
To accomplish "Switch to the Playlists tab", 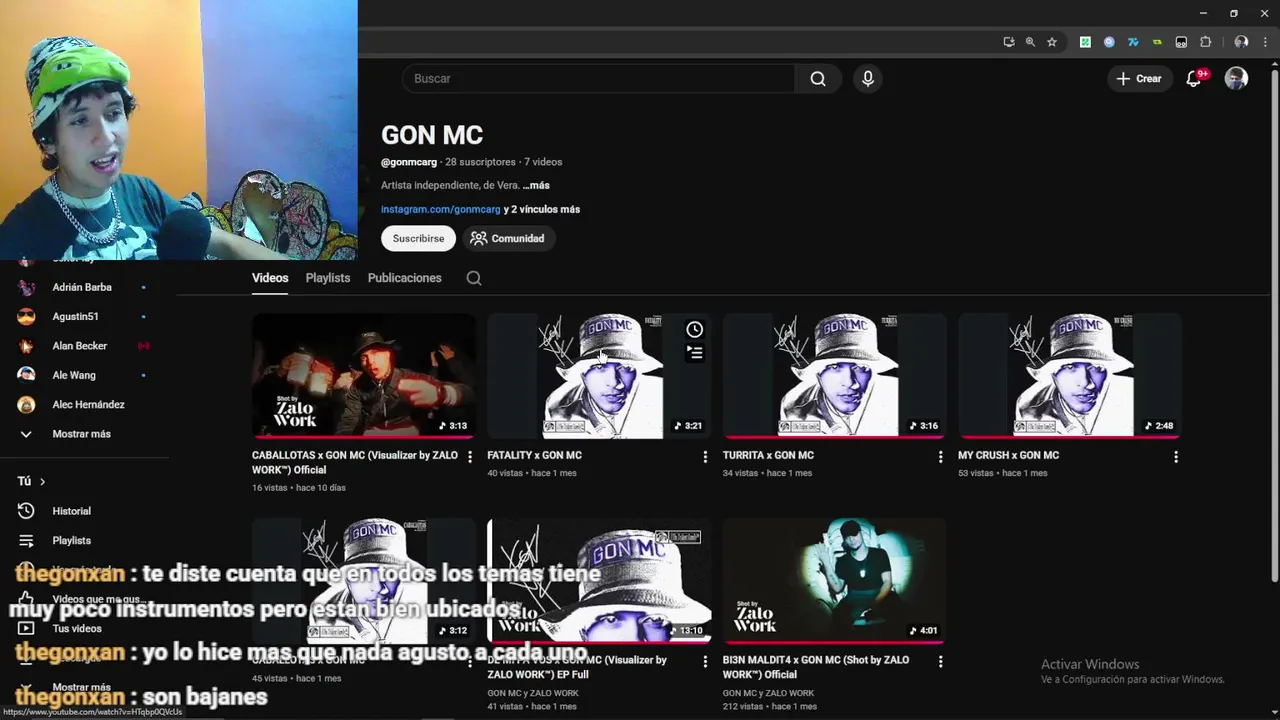I will pyautogui.click(x=328, y=278).
